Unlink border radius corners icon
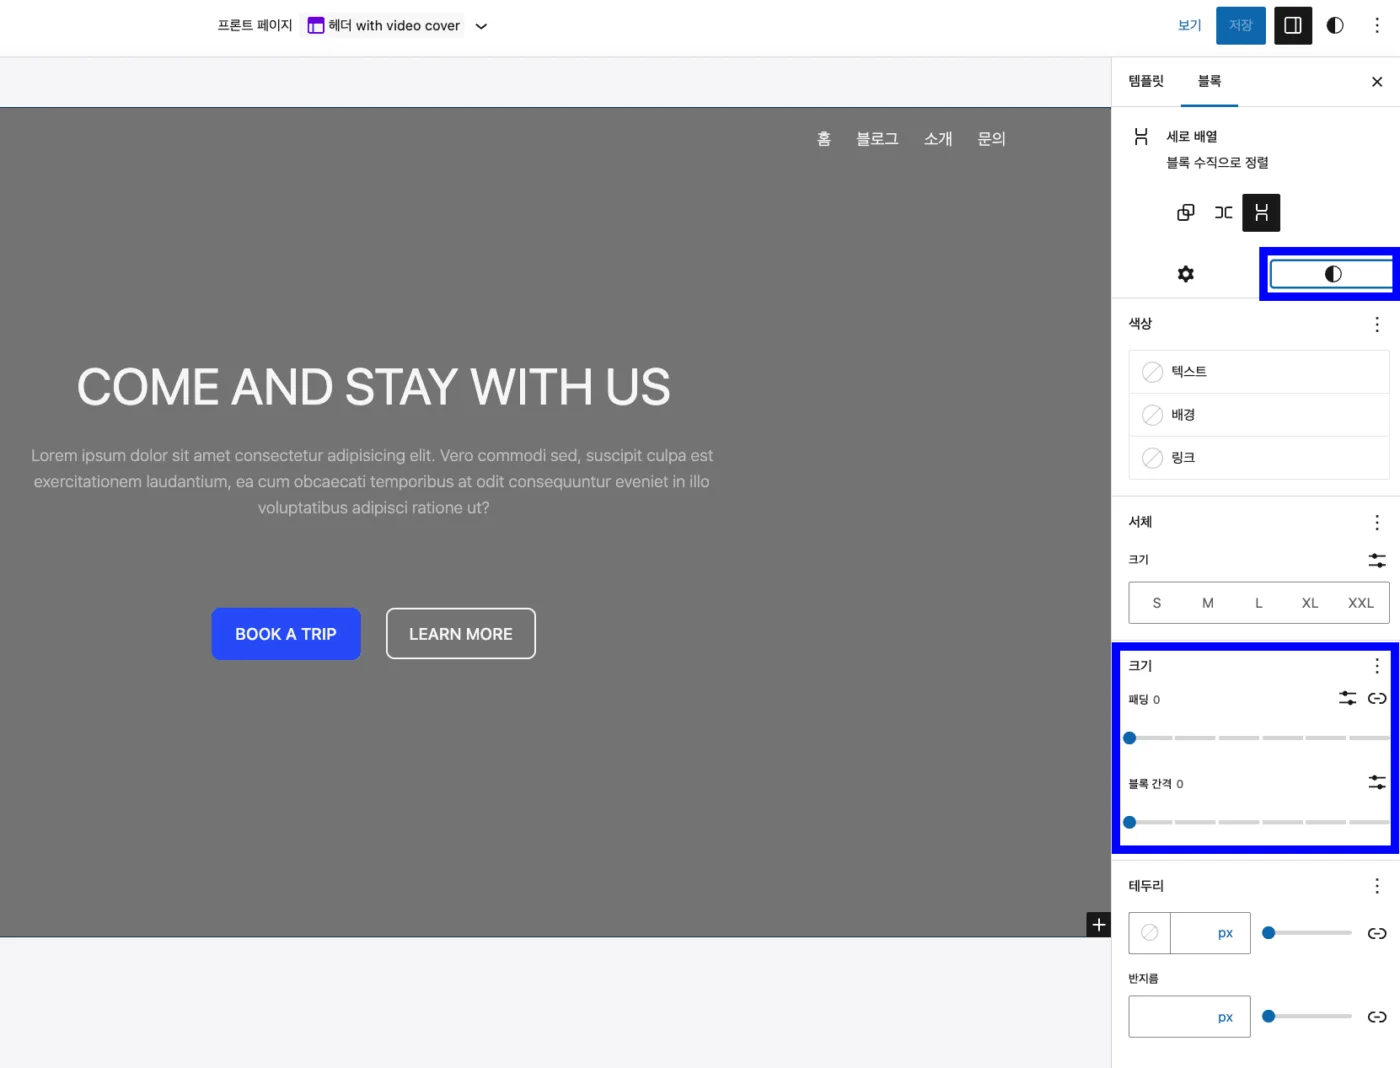The width and height of the screenshot is (1400, 1068). click(1377, 1017)
